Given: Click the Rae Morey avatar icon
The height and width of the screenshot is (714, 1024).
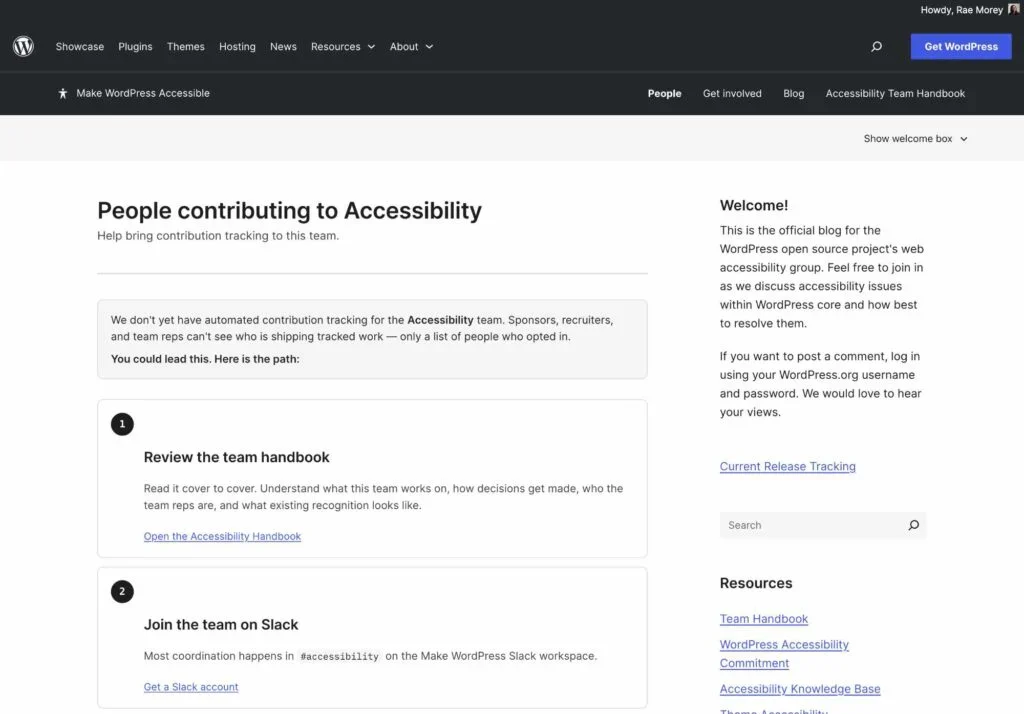Looking at the screenshot, I should click(x=1014, y=9).
